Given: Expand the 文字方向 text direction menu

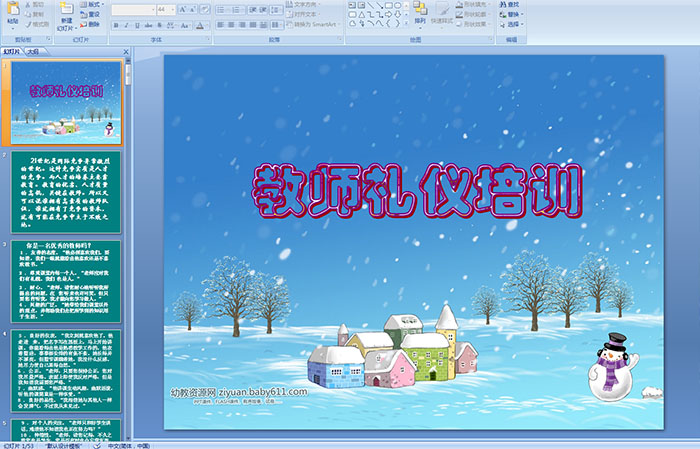Looking at the screenshot, I should coord(304,4).
